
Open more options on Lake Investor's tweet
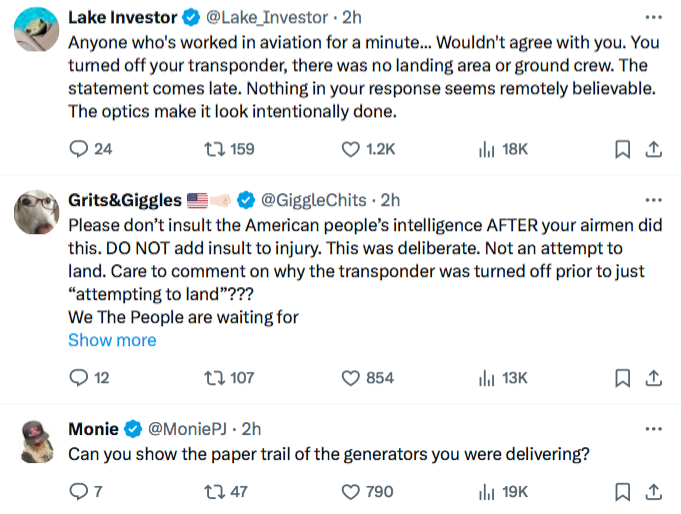coord(654,17)
